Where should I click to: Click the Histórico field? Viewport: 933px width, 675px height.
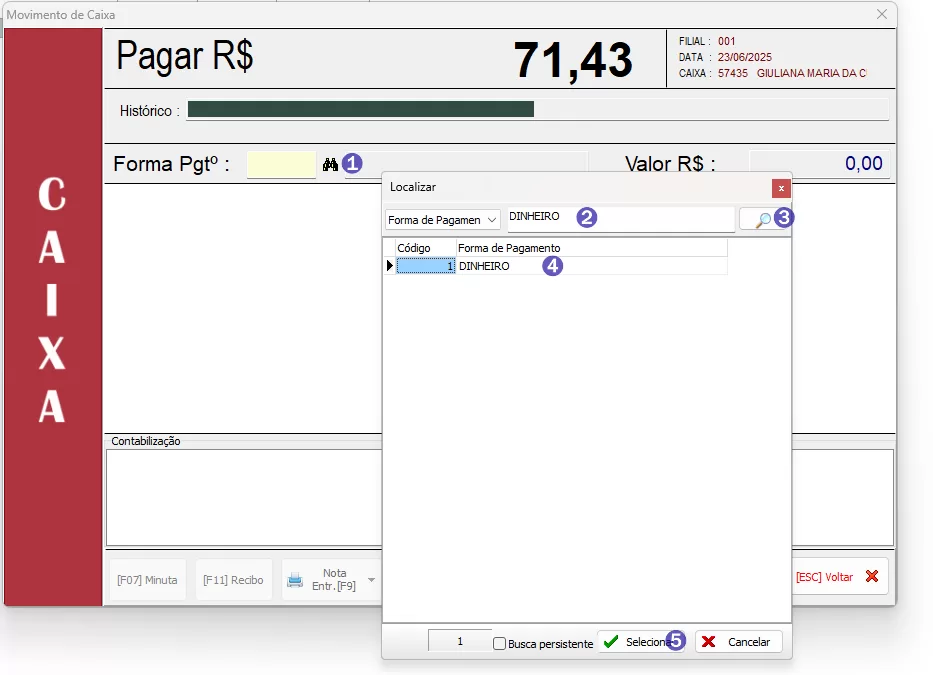(538, 110)
